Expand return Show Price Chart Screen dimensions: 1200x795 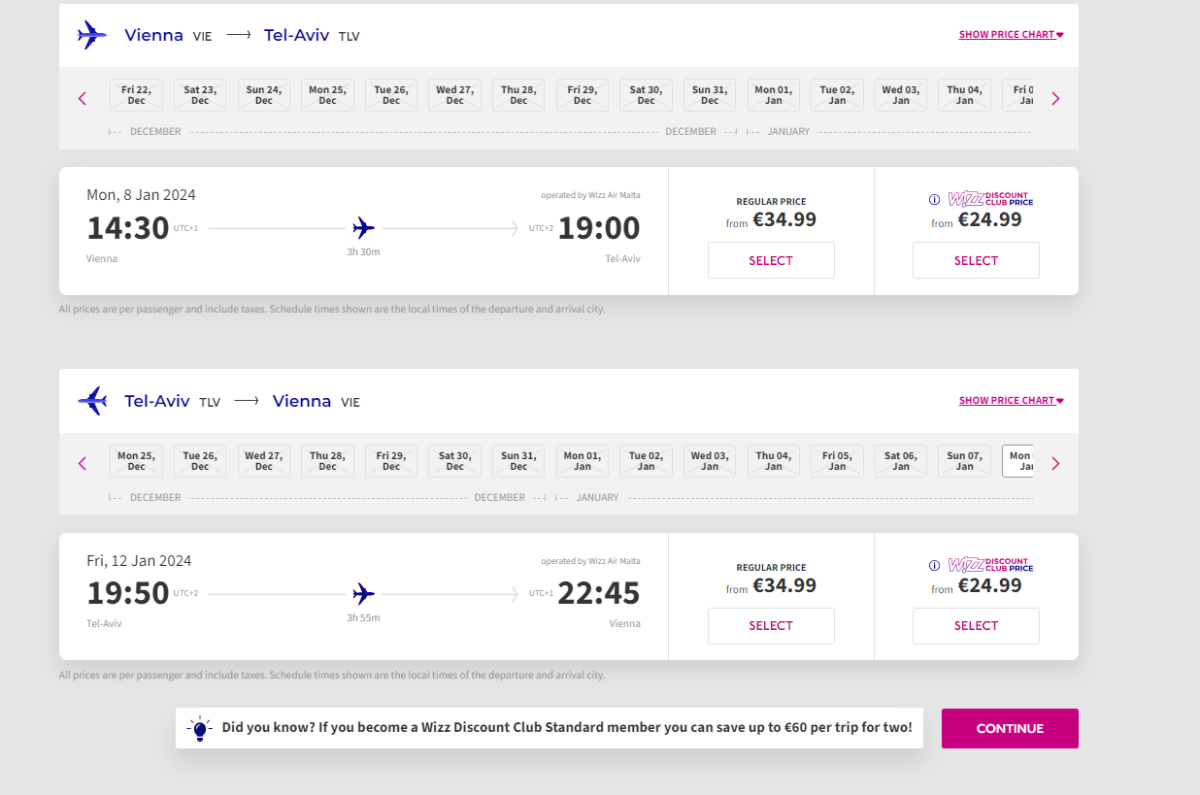point(1010,401)
